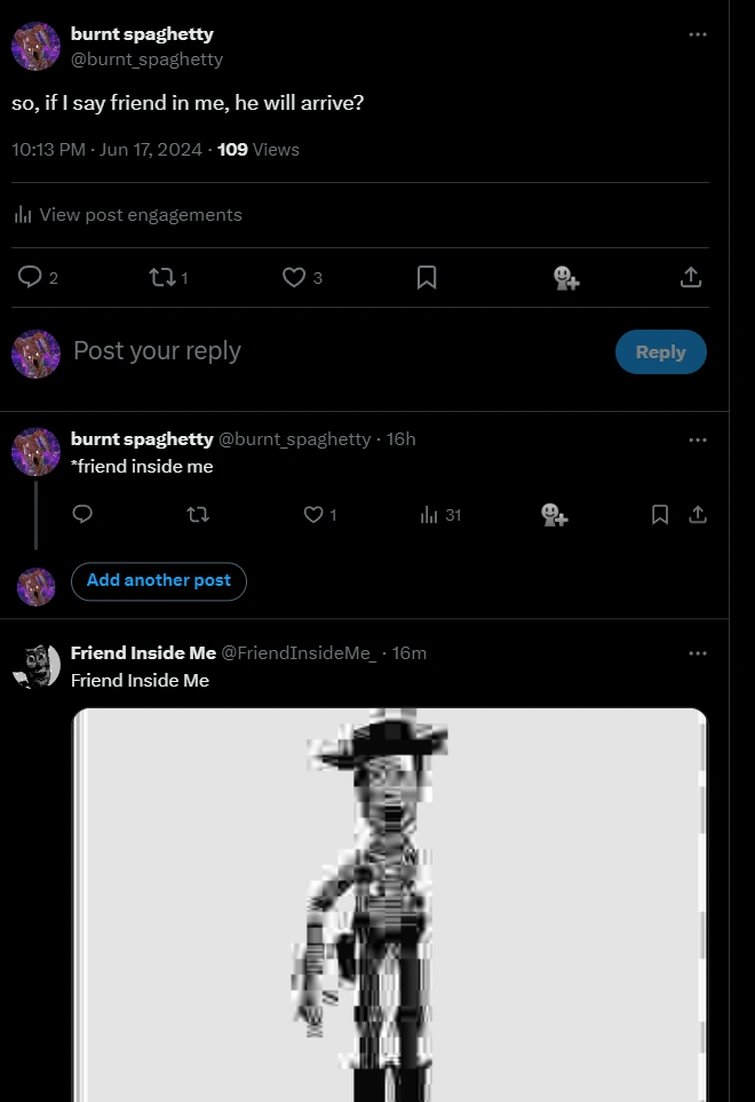755x1102 pixels.
Task: Repost the "*friend inside me" reply
Action: tap(198, 514)
